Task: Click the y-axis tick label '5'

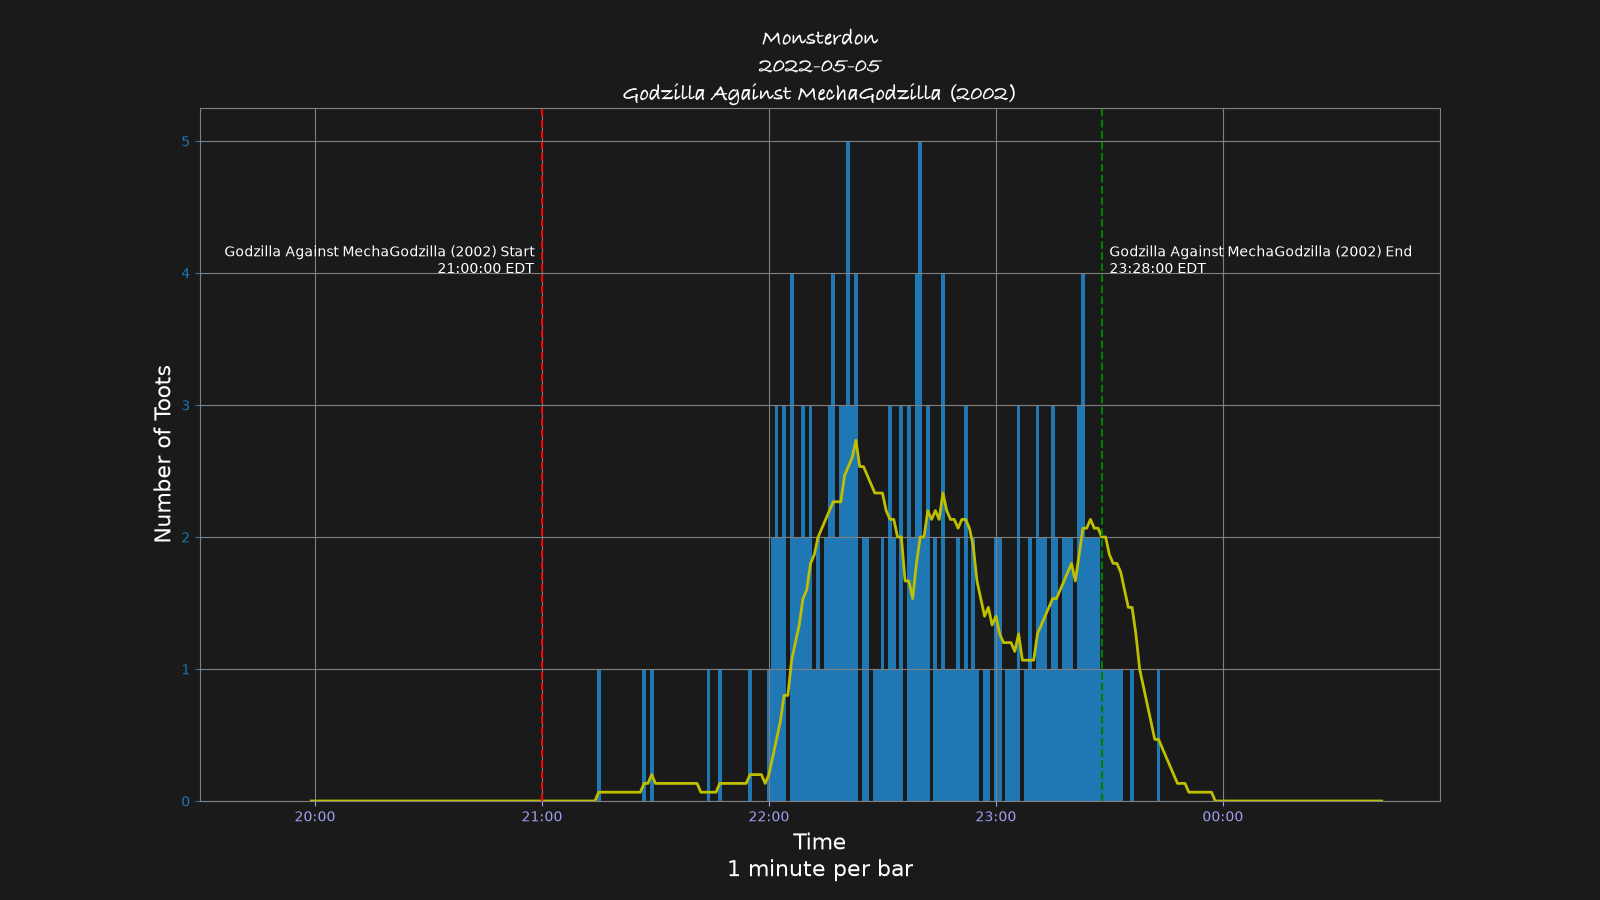Action: (x=185, y=142)
